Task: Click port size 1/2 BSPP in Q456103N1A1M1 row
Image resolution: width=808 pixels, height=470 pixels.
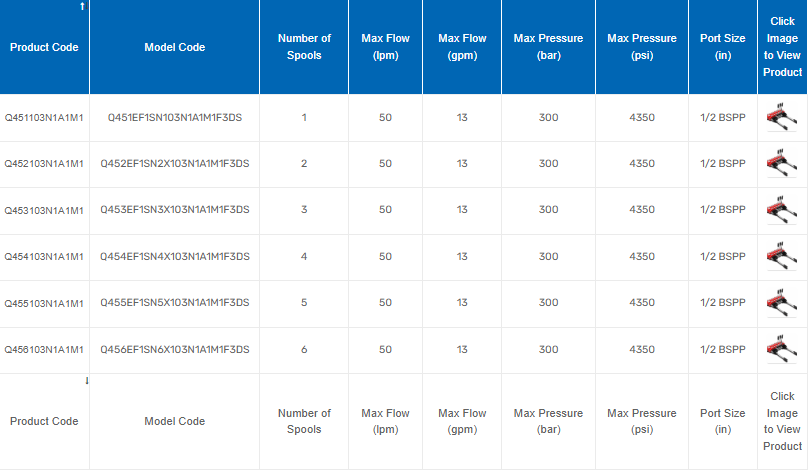Action: [x=722, y=349]
